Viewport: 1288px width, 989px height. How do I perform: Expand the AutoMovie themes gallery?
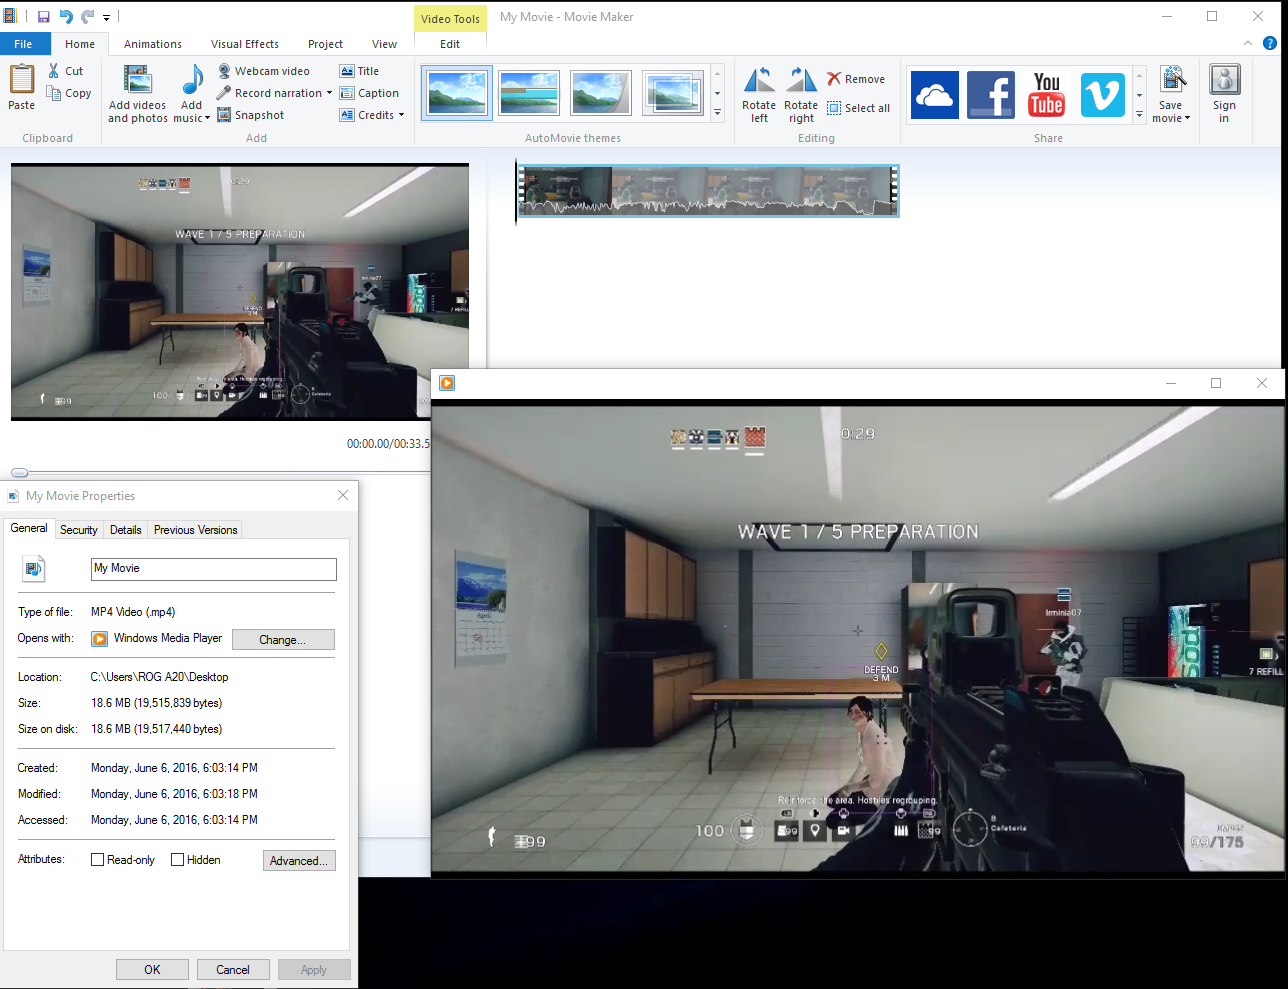click(717, 114)
